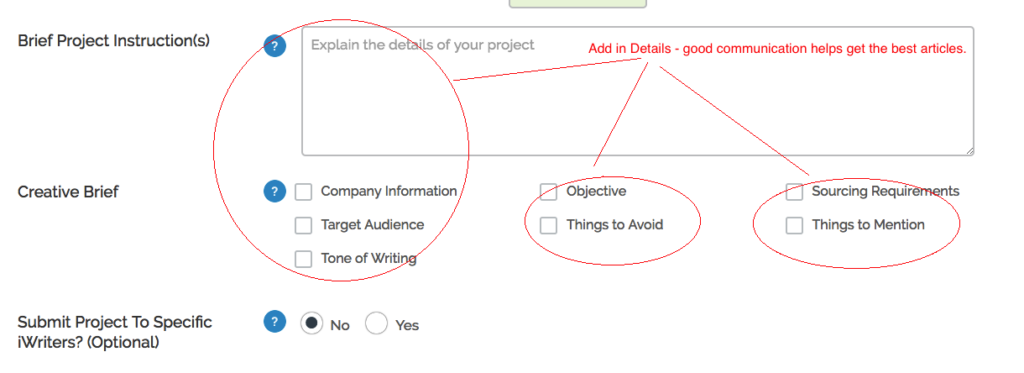Click the Submit Project To Specific iWriters label
1024x373 pixels.
click(115, 332)
